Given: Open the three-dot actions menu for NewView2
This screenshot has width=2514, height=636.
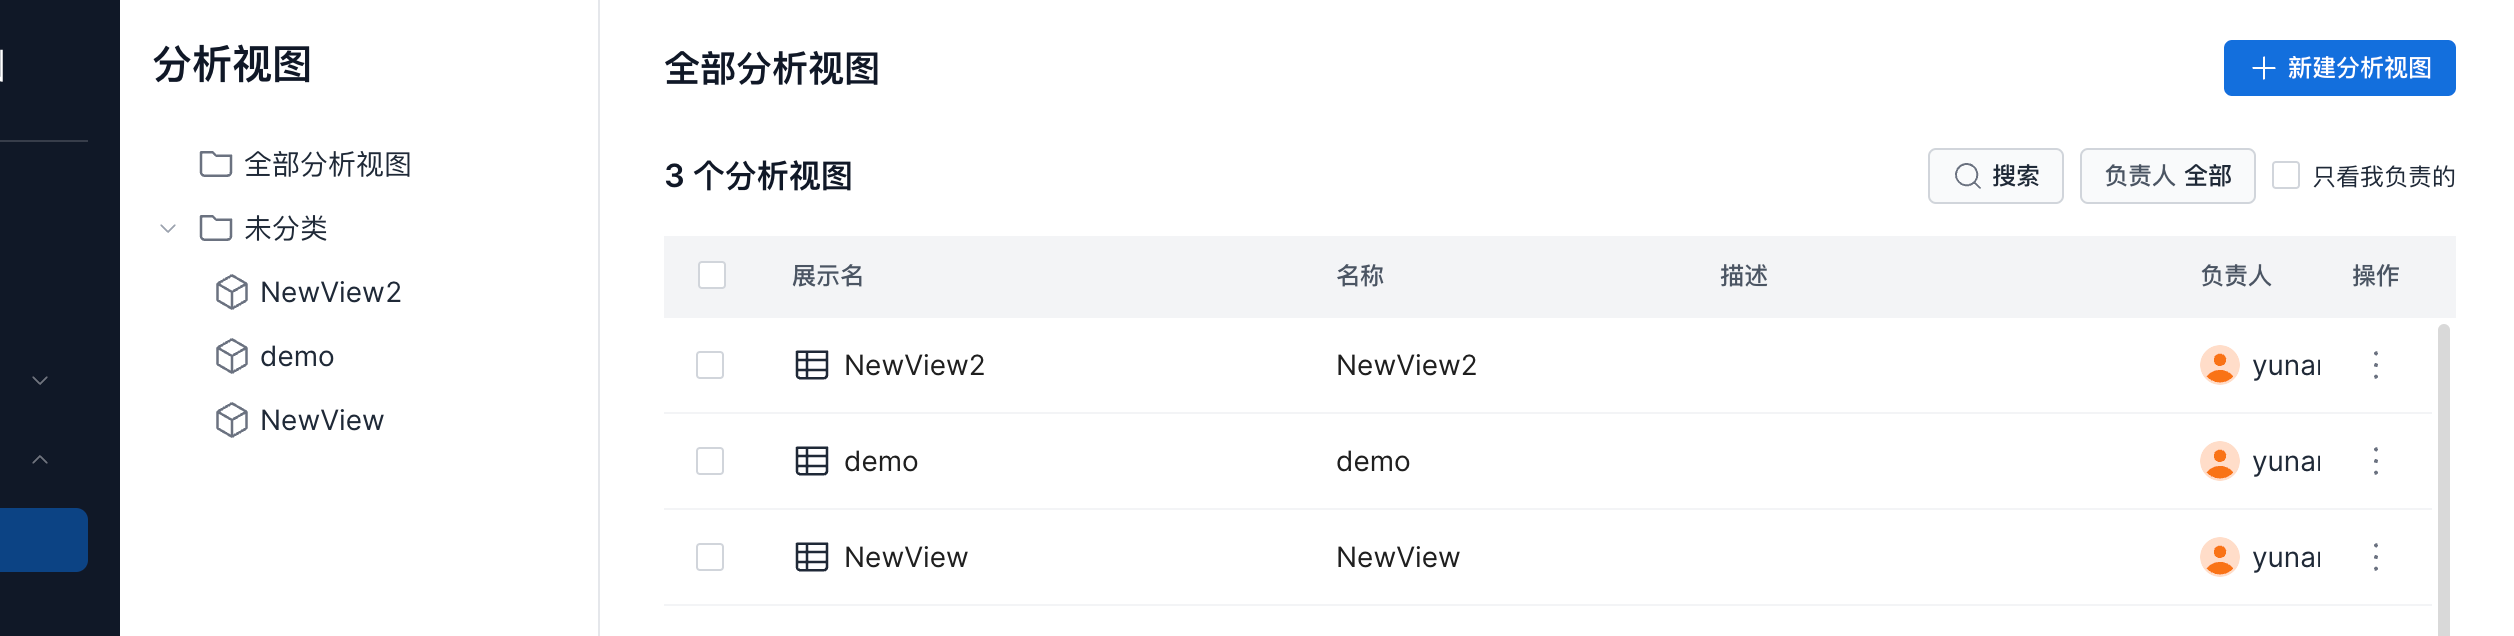Looking at the screenshot, I should coord(2376,365).
